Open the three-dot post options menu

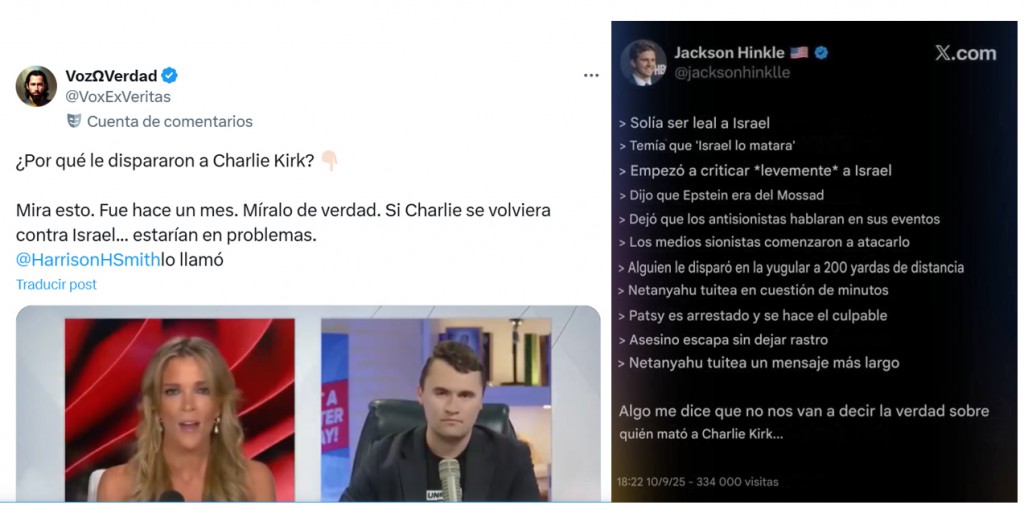(591, 76)
